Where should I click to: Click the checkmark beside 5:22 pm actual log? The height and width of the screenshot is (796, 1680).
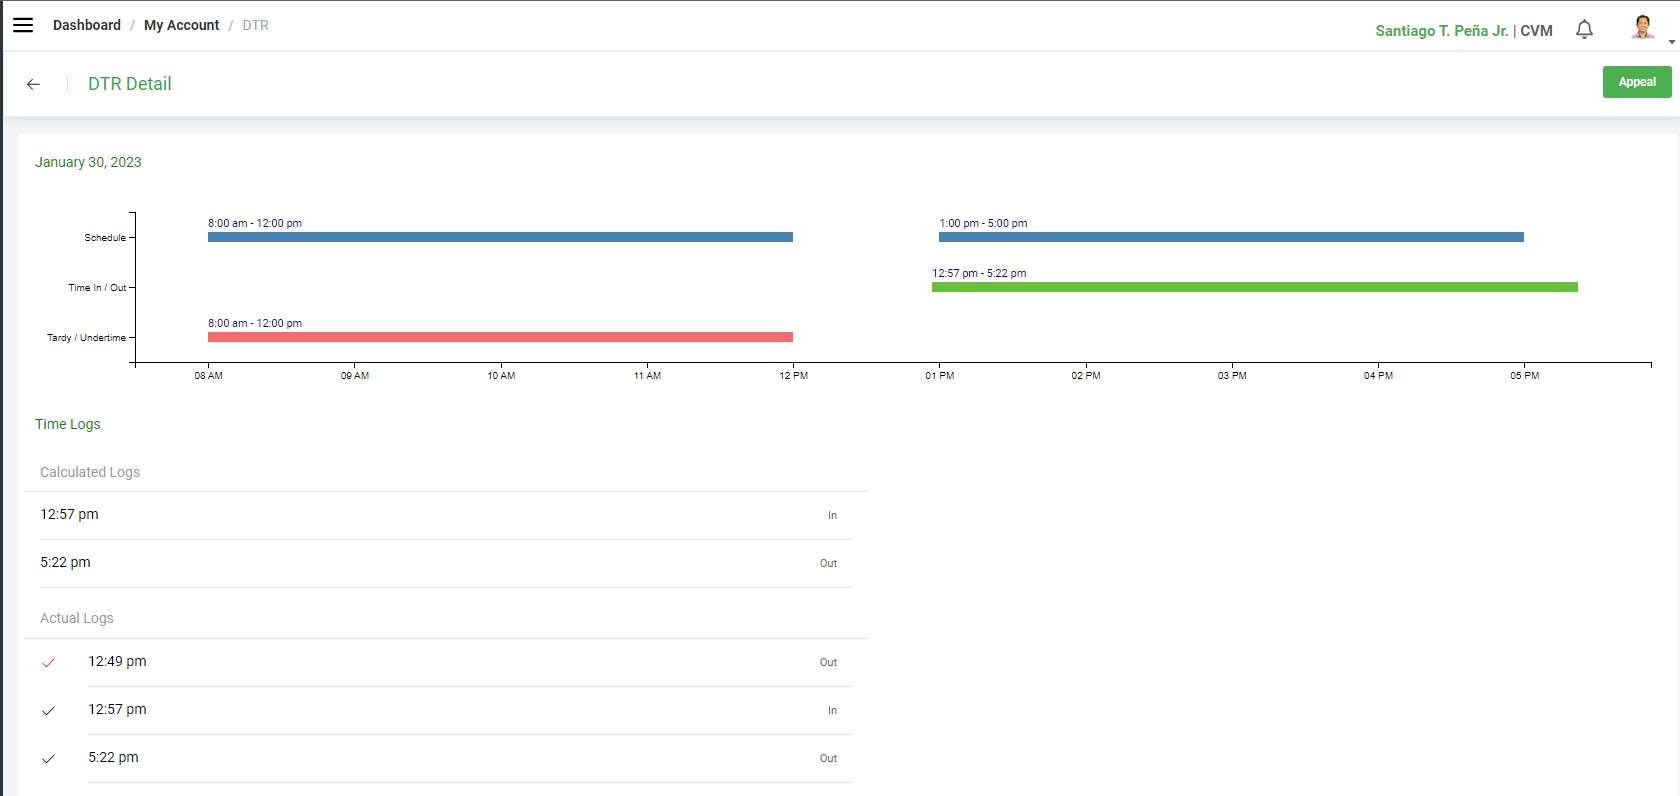(48, 759)
